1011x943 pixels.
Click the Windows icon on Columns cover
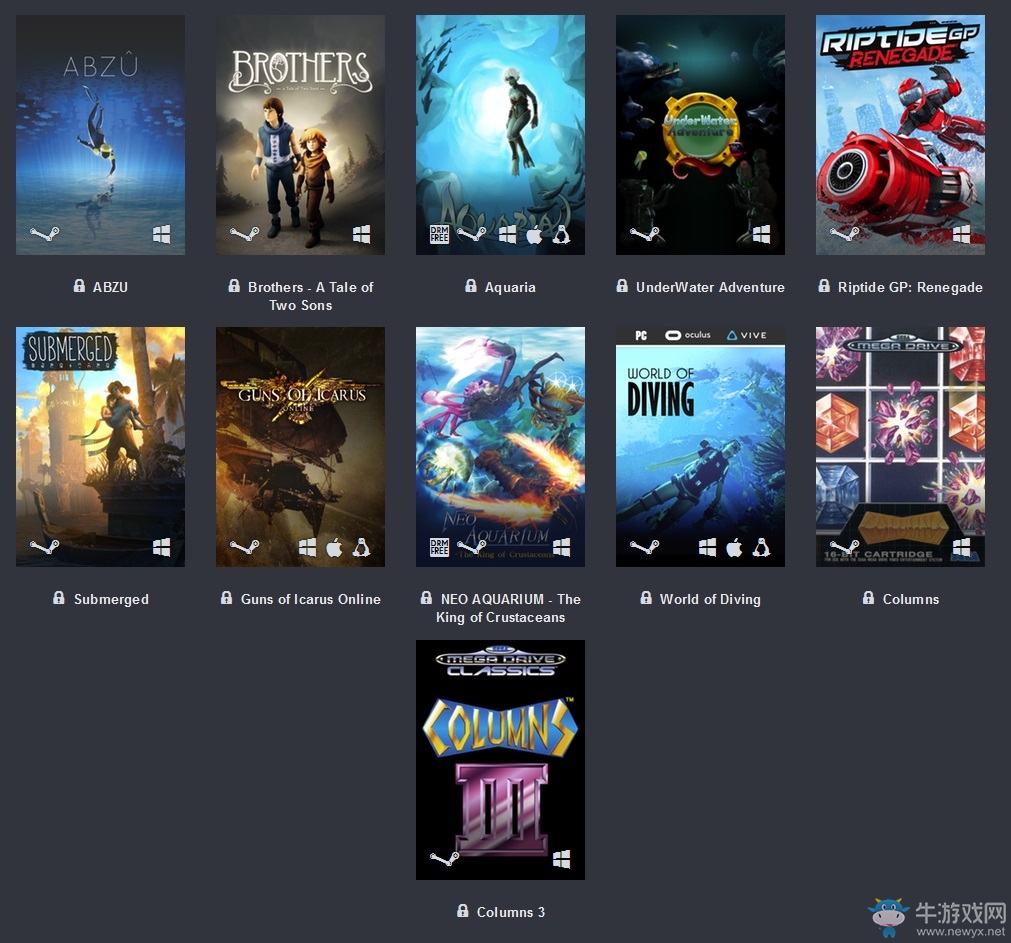(961, 547)
